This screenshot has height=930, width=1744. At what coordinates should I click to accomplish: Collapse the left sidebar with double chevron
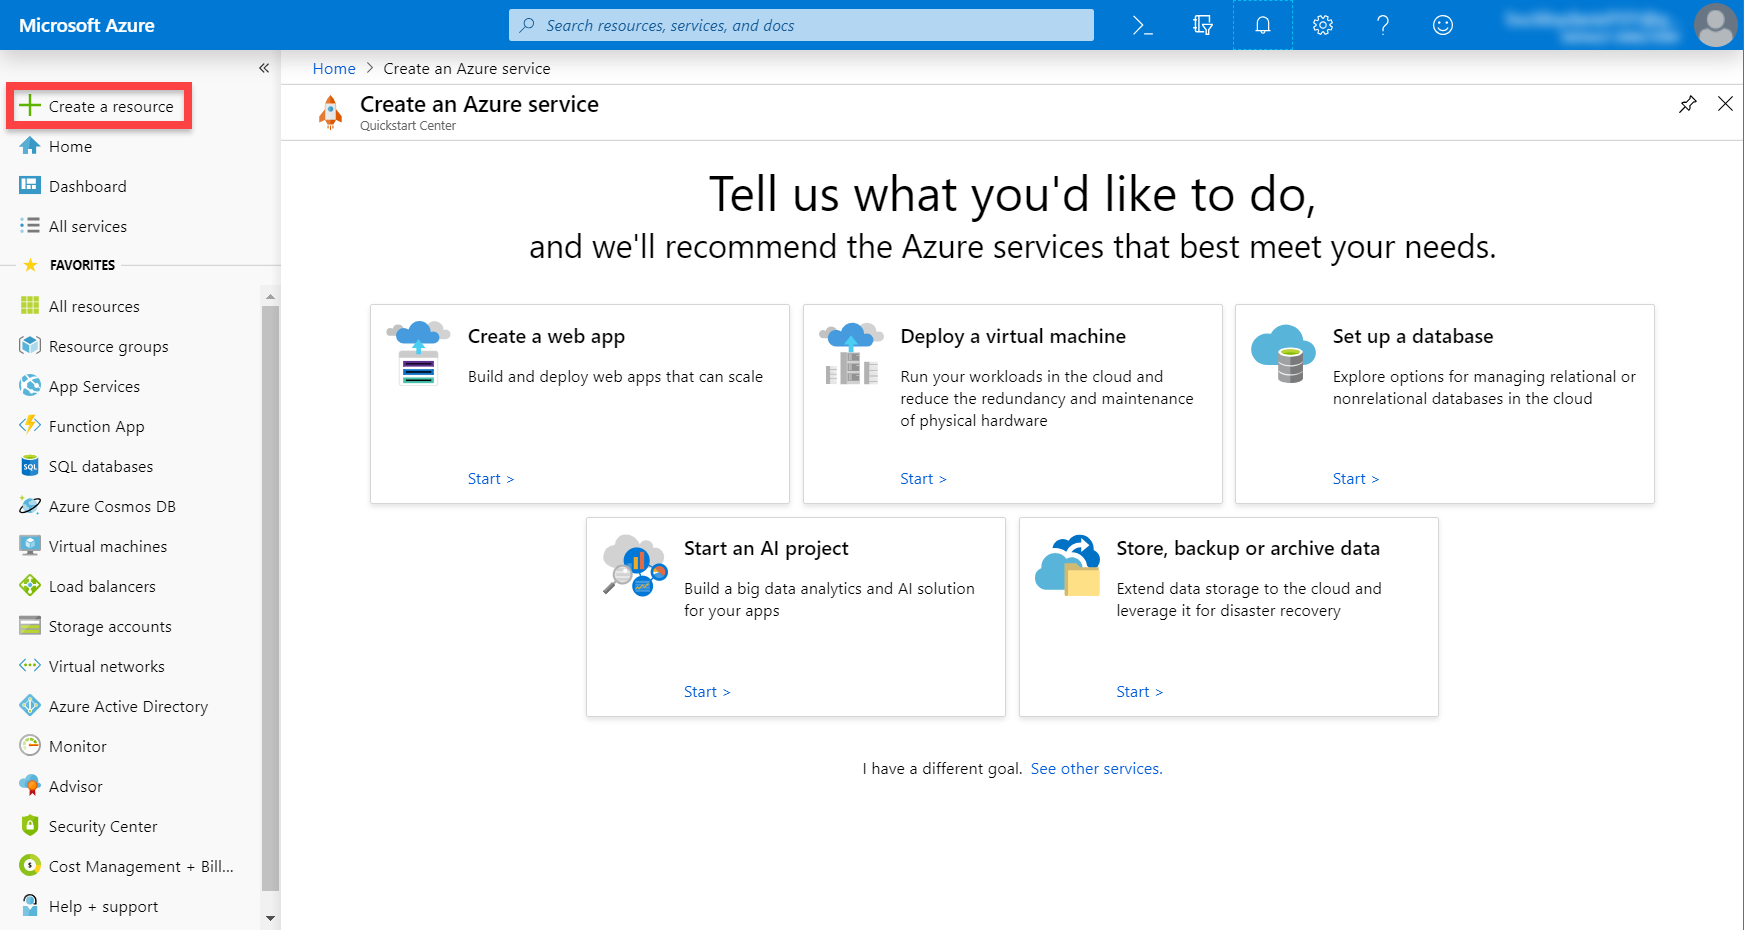[264, 68]
